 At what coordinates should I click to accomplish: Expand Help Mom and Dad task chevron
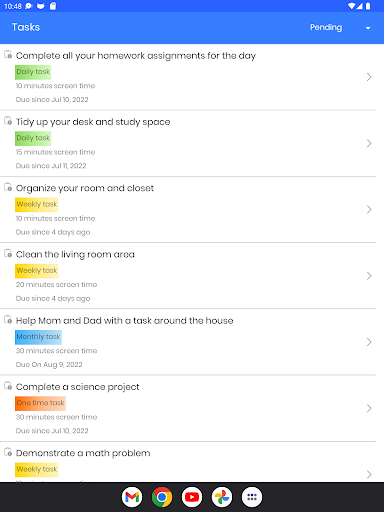(x=369, y=342)
